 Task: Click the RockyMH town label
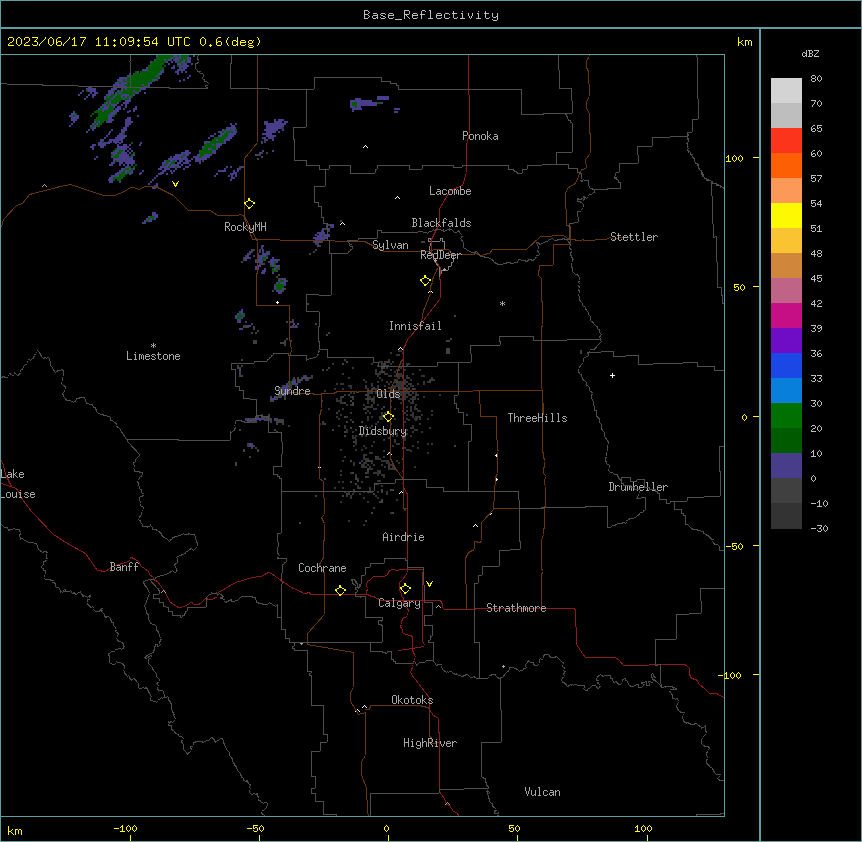(x=245, y=227)
